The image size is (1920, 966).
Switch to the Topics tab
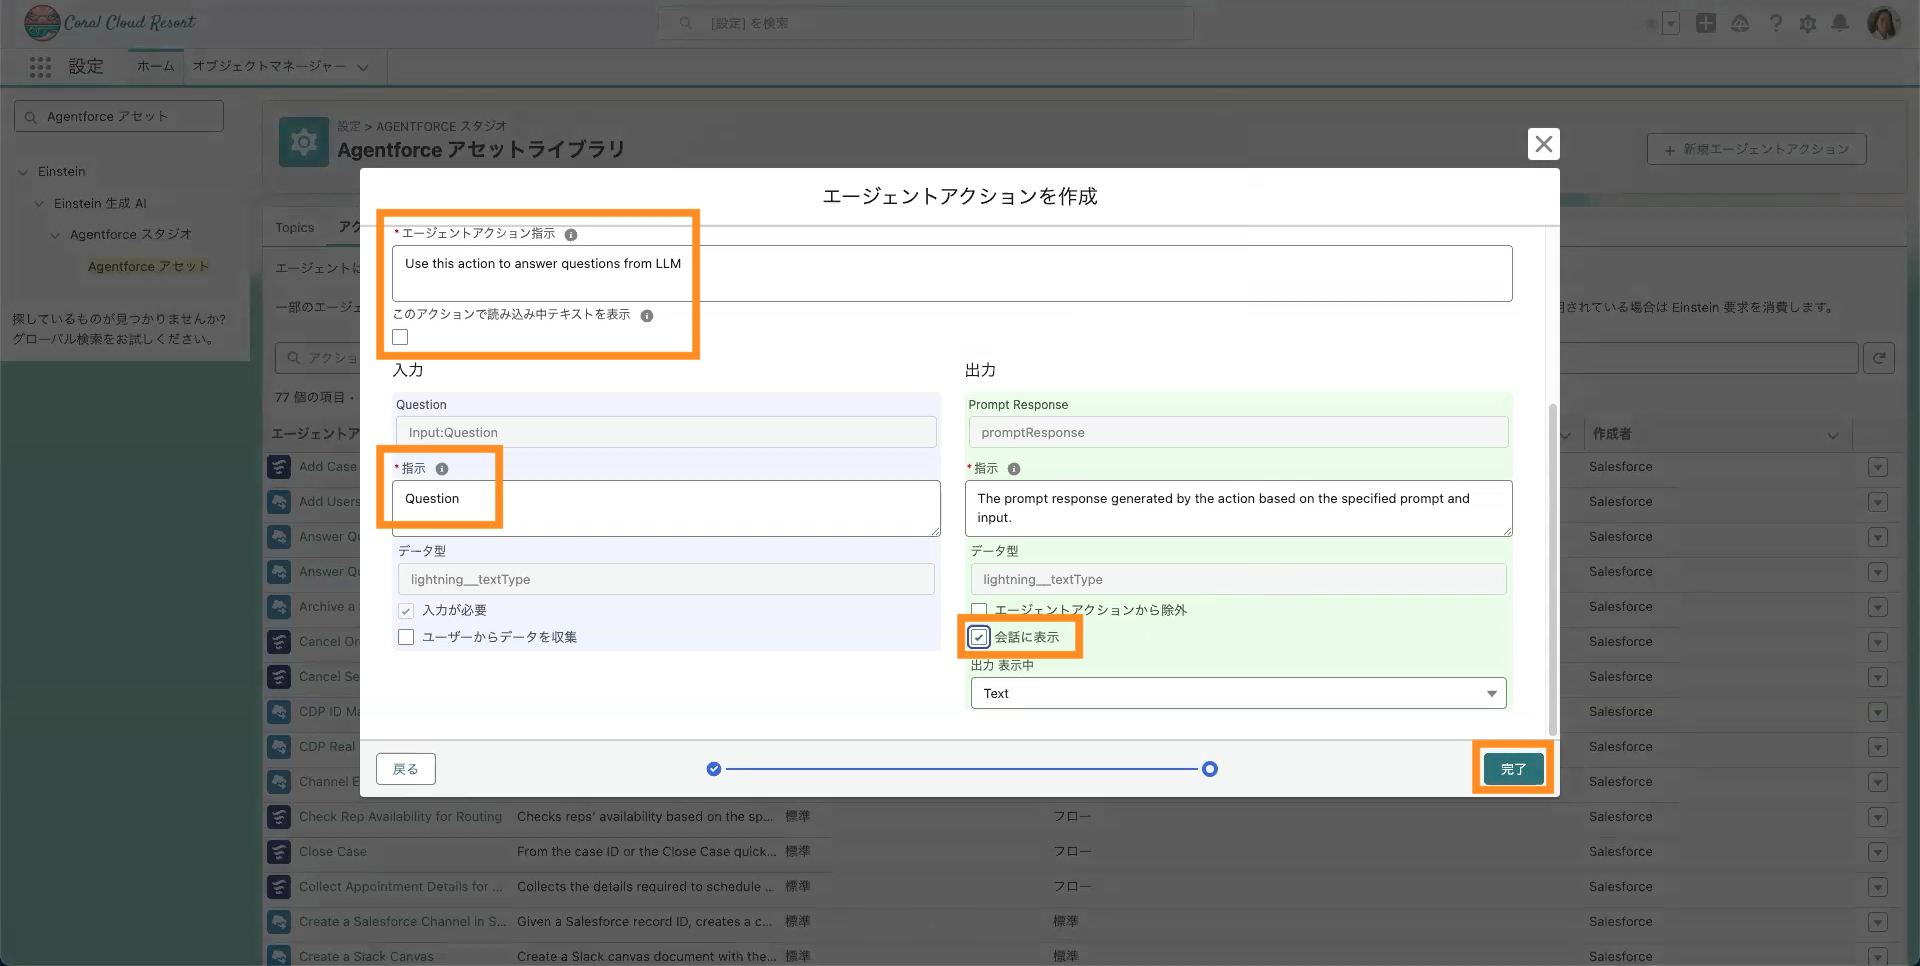pos(295,228)
